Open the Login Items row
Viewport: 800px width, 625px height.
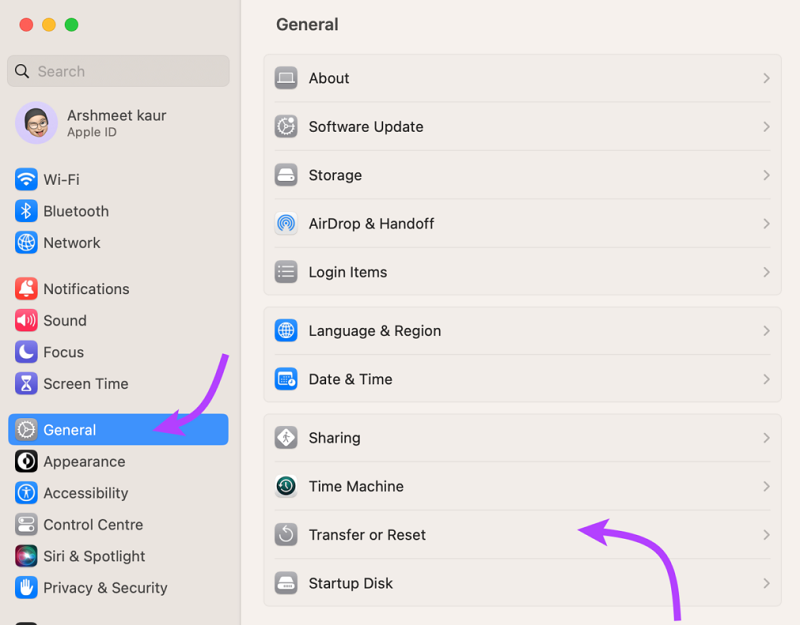pyautogui.click(x=347, y=272)
